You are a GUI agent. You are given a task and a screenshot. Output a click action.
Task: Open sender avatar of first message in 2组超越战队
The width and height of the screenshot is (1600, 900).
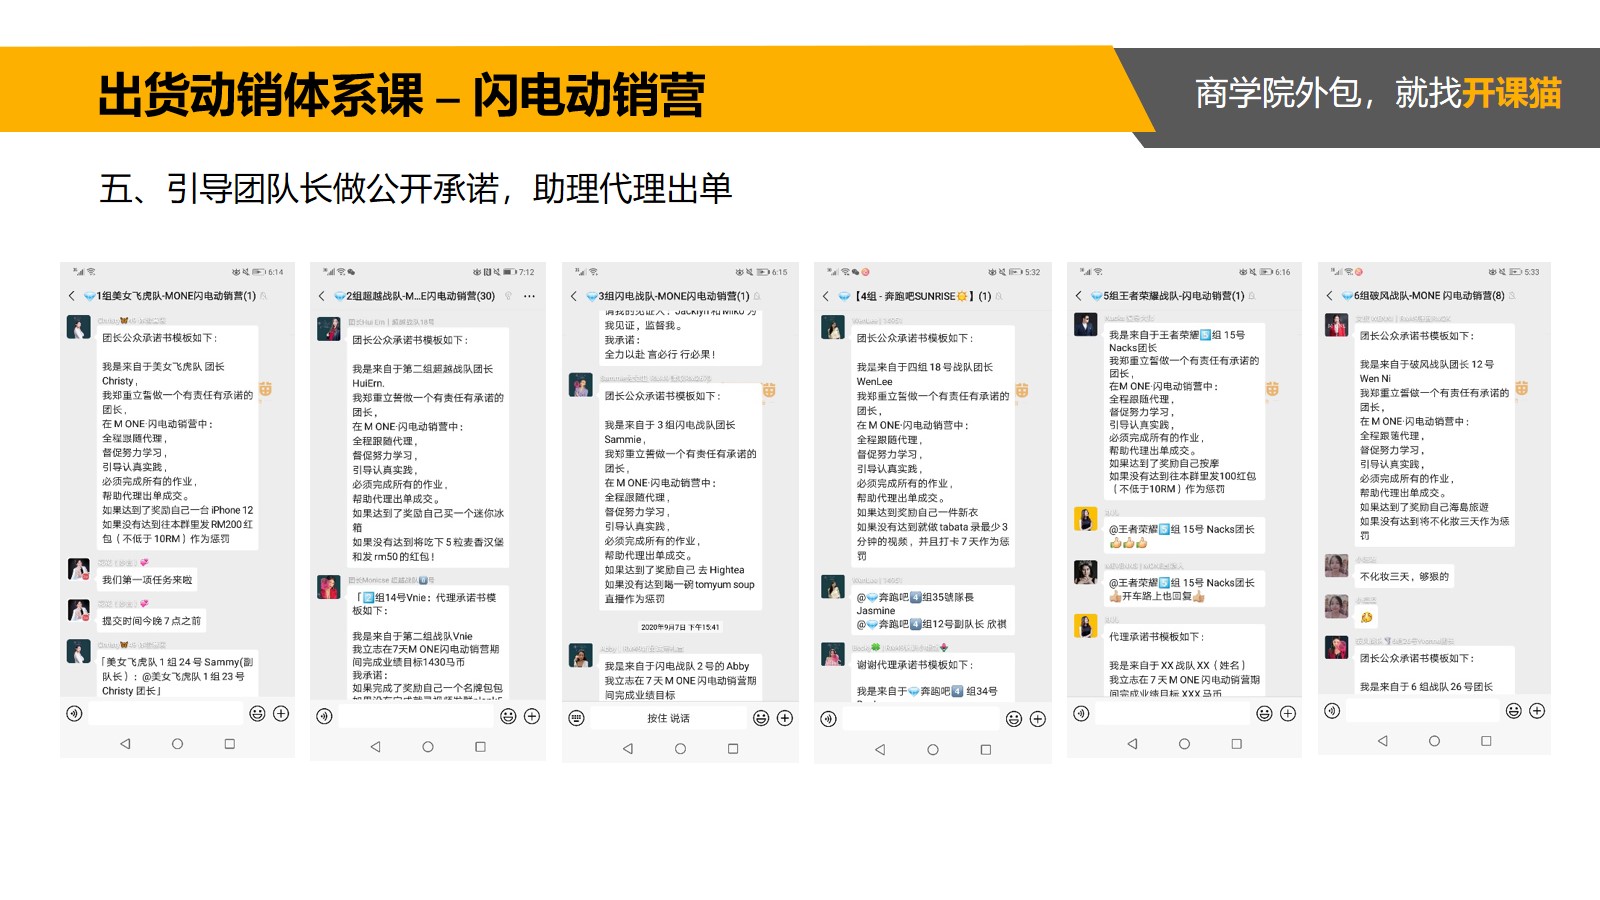(x=329, y=329)
